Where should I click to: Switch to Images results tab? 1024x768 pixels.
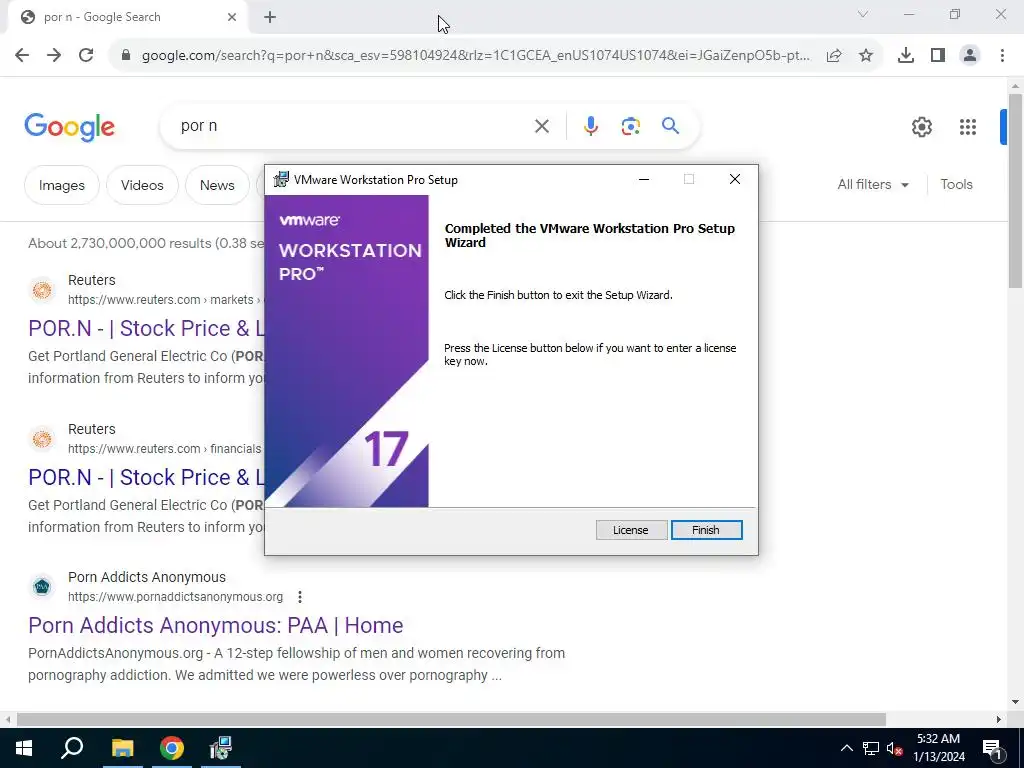[x=62, y=185]
